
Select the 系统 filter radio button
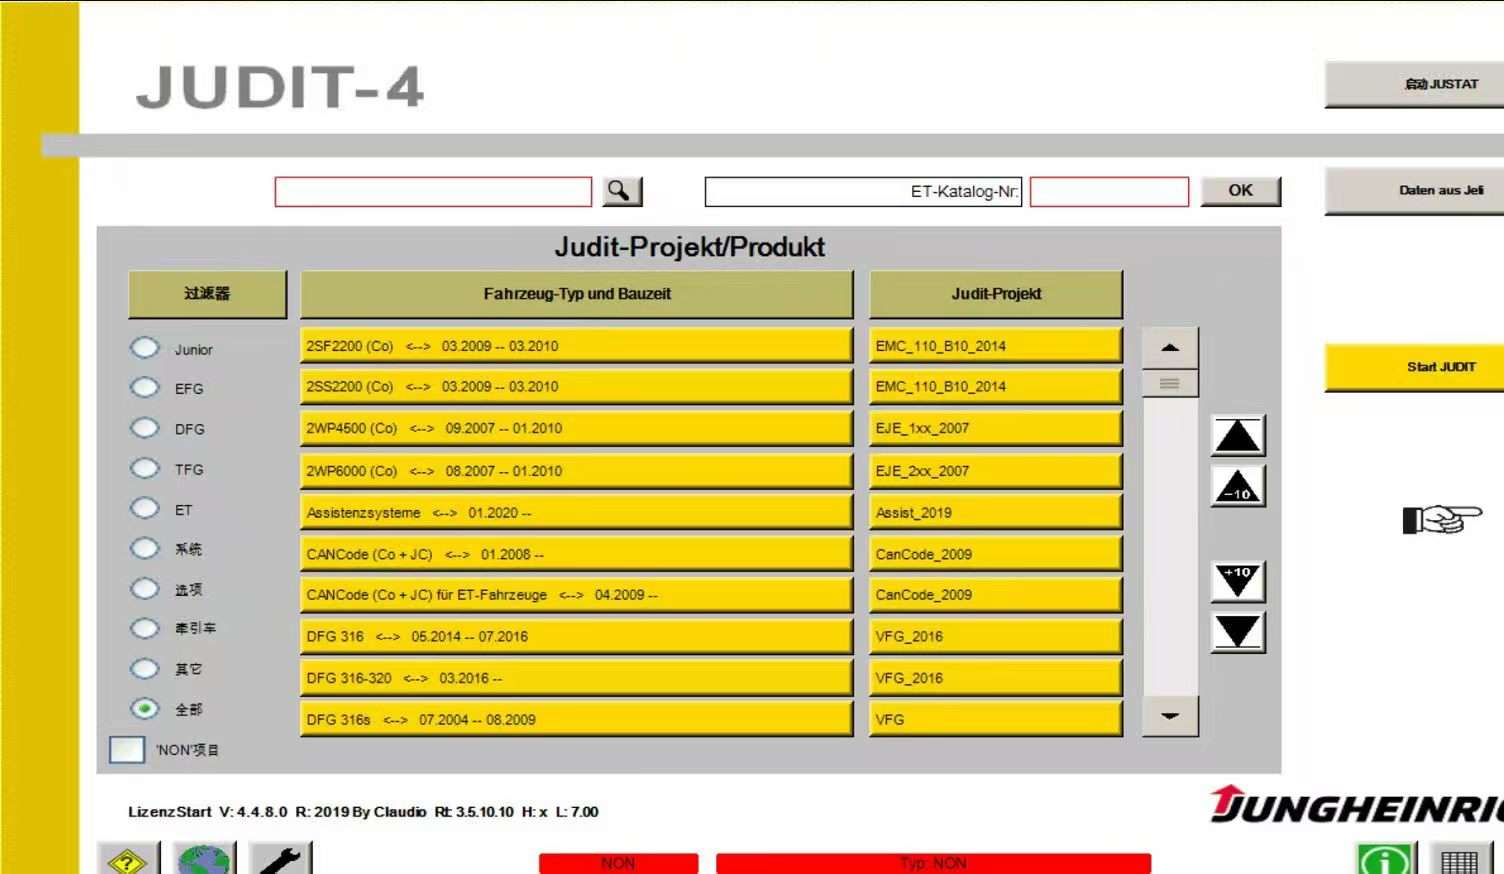pos(145,548)
